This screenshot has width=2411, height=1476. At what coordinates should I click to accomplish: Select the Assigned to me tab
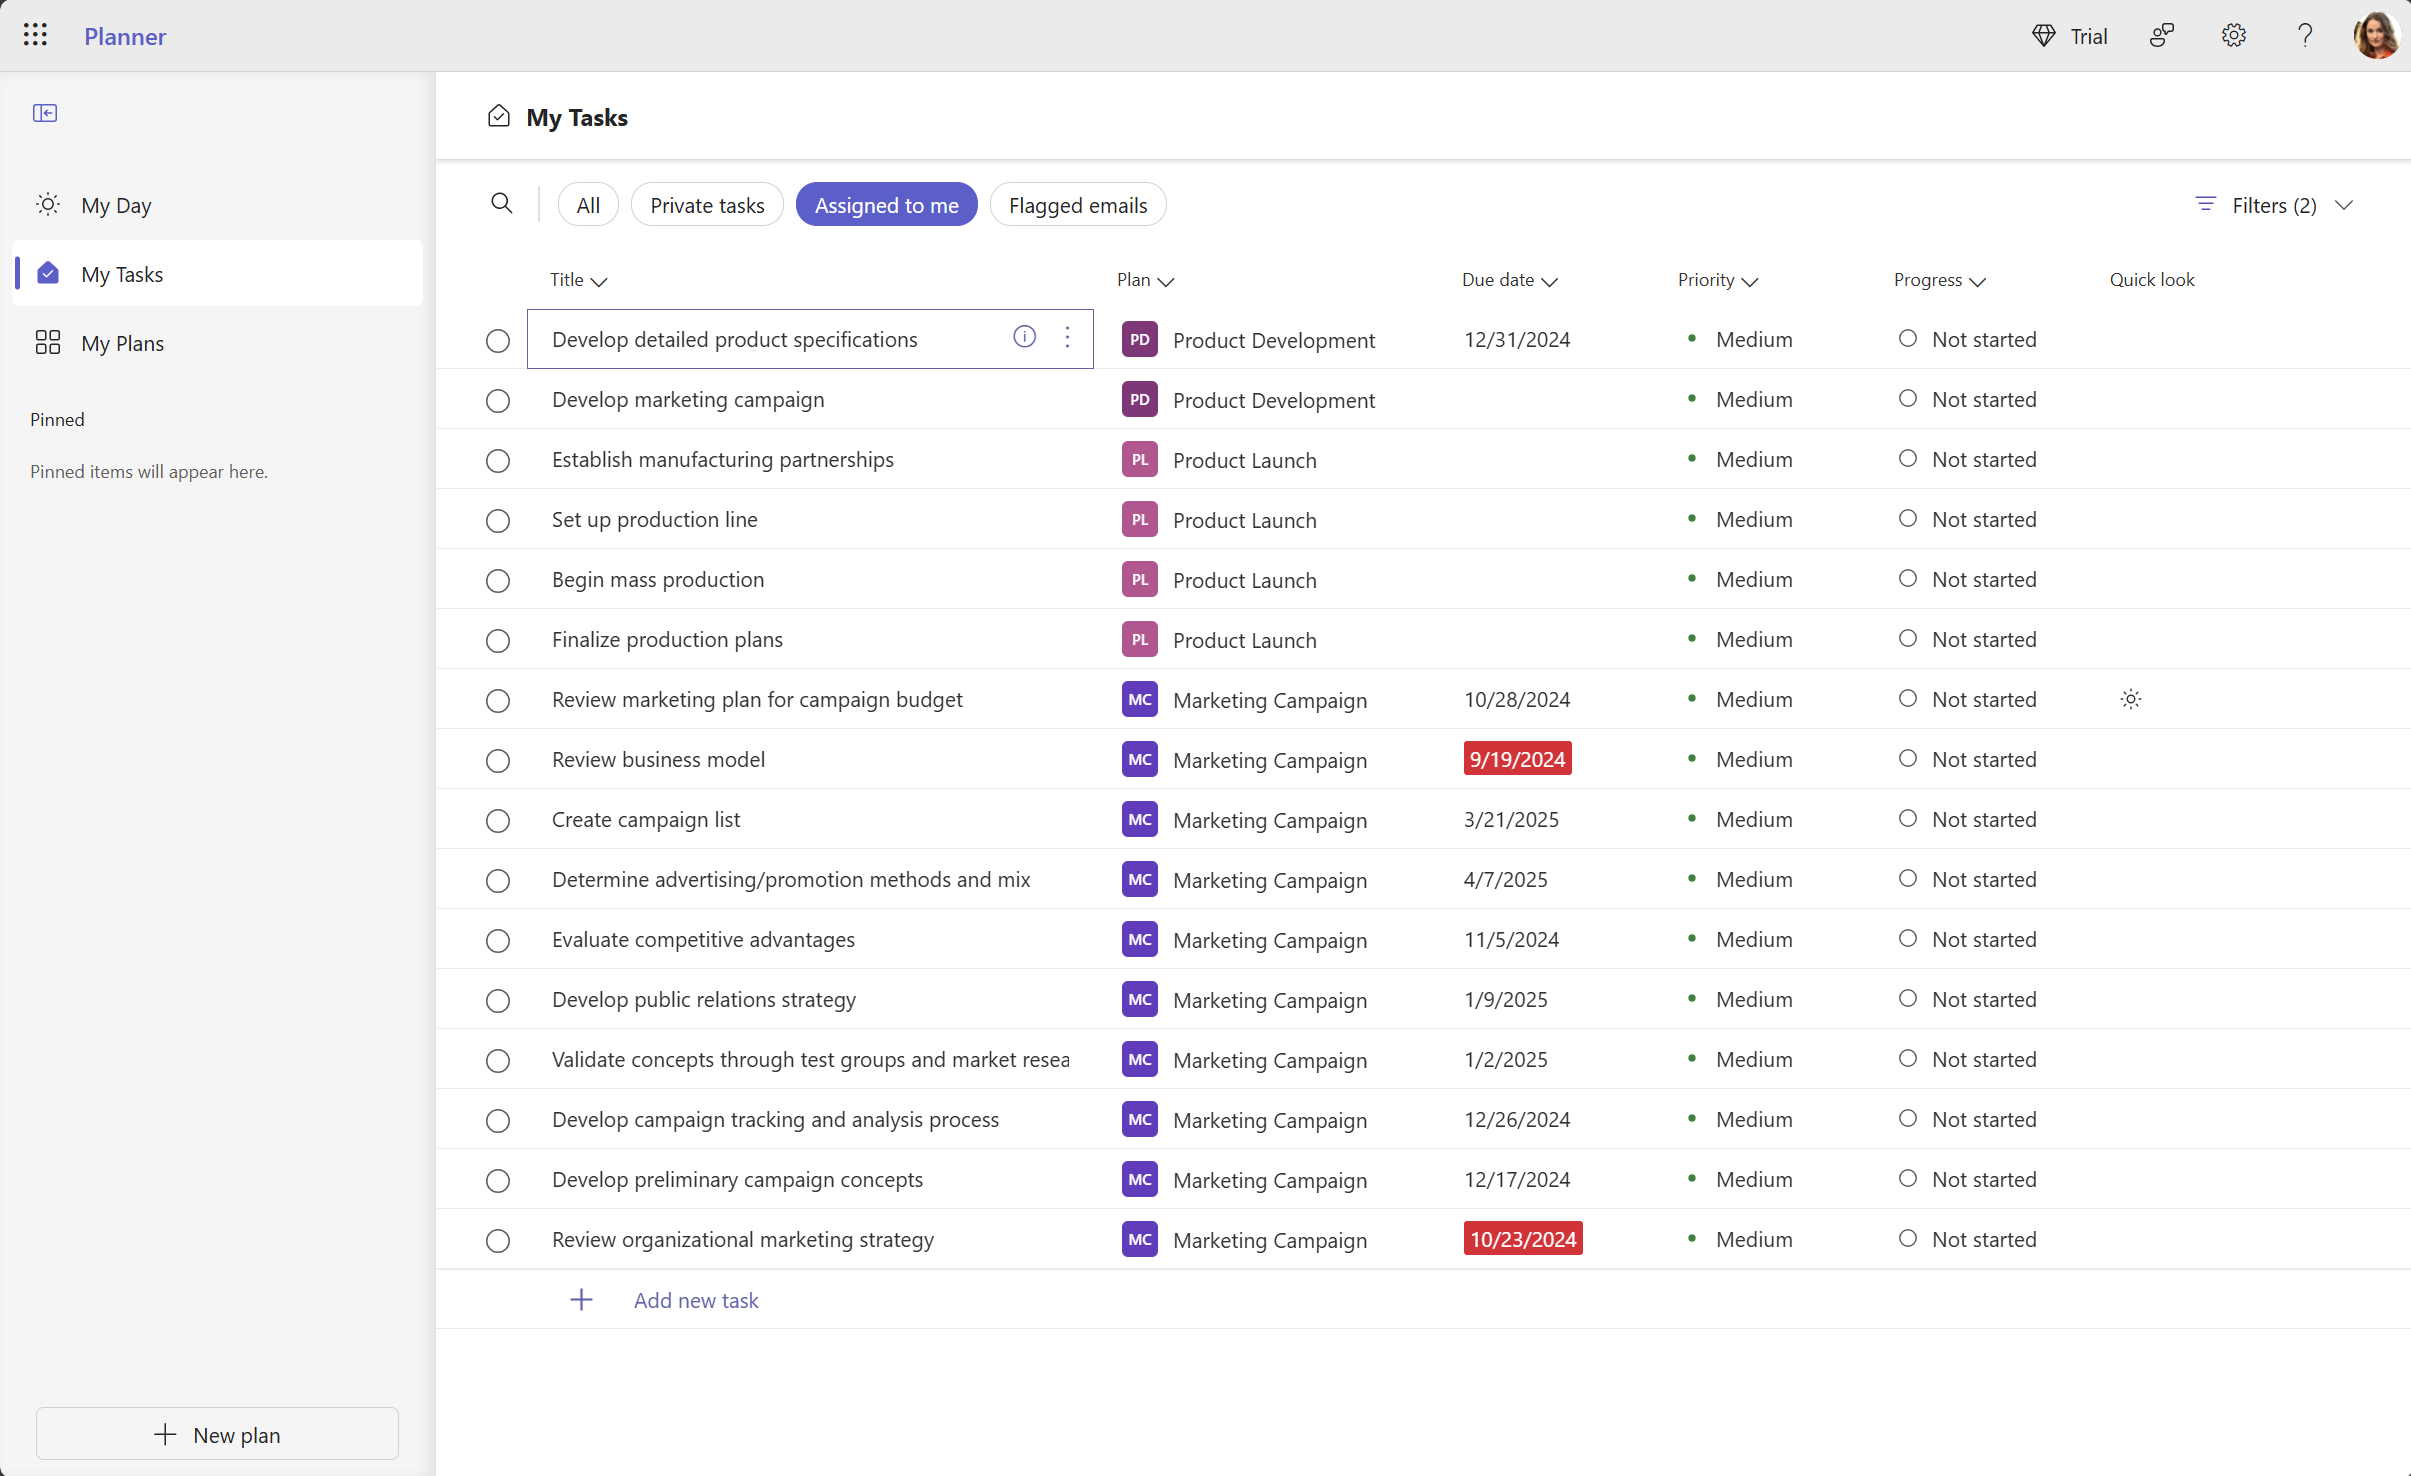pos(887,205)
